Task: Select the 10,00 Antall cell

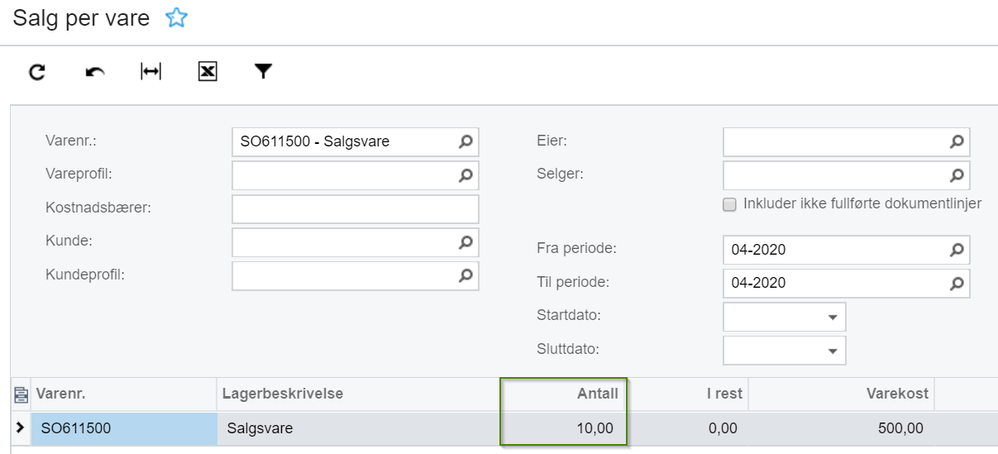Action: pos(563,429)
